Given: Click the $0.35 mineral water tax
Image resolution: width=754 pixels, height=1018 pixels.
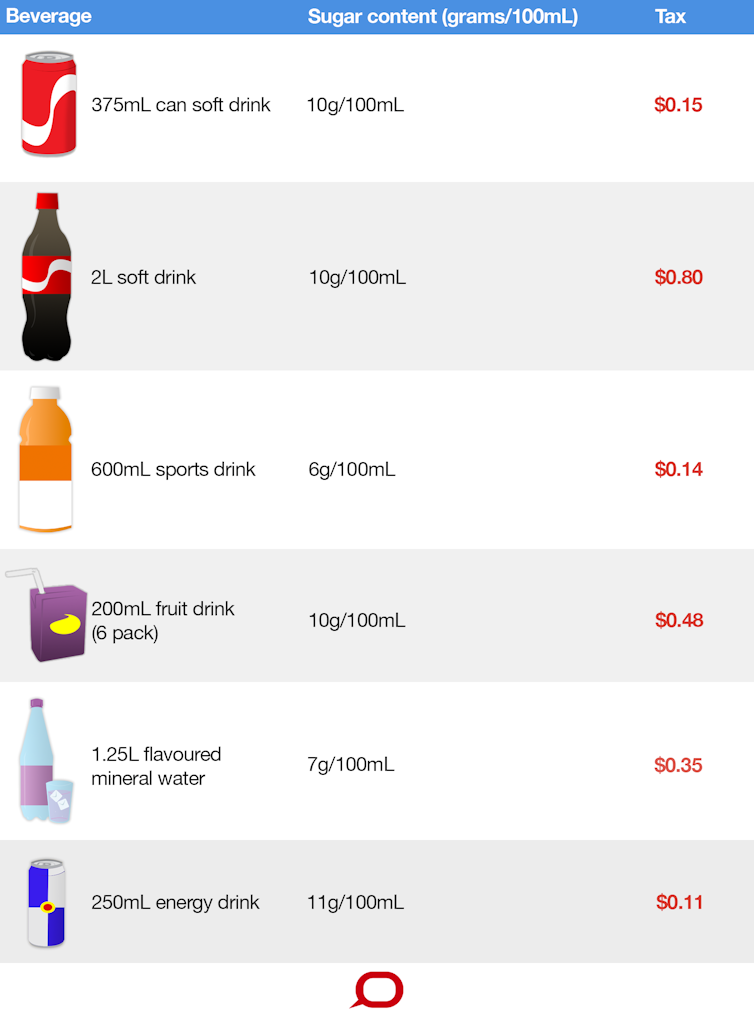Looking at the screenshot, I should tap(678, 765).
